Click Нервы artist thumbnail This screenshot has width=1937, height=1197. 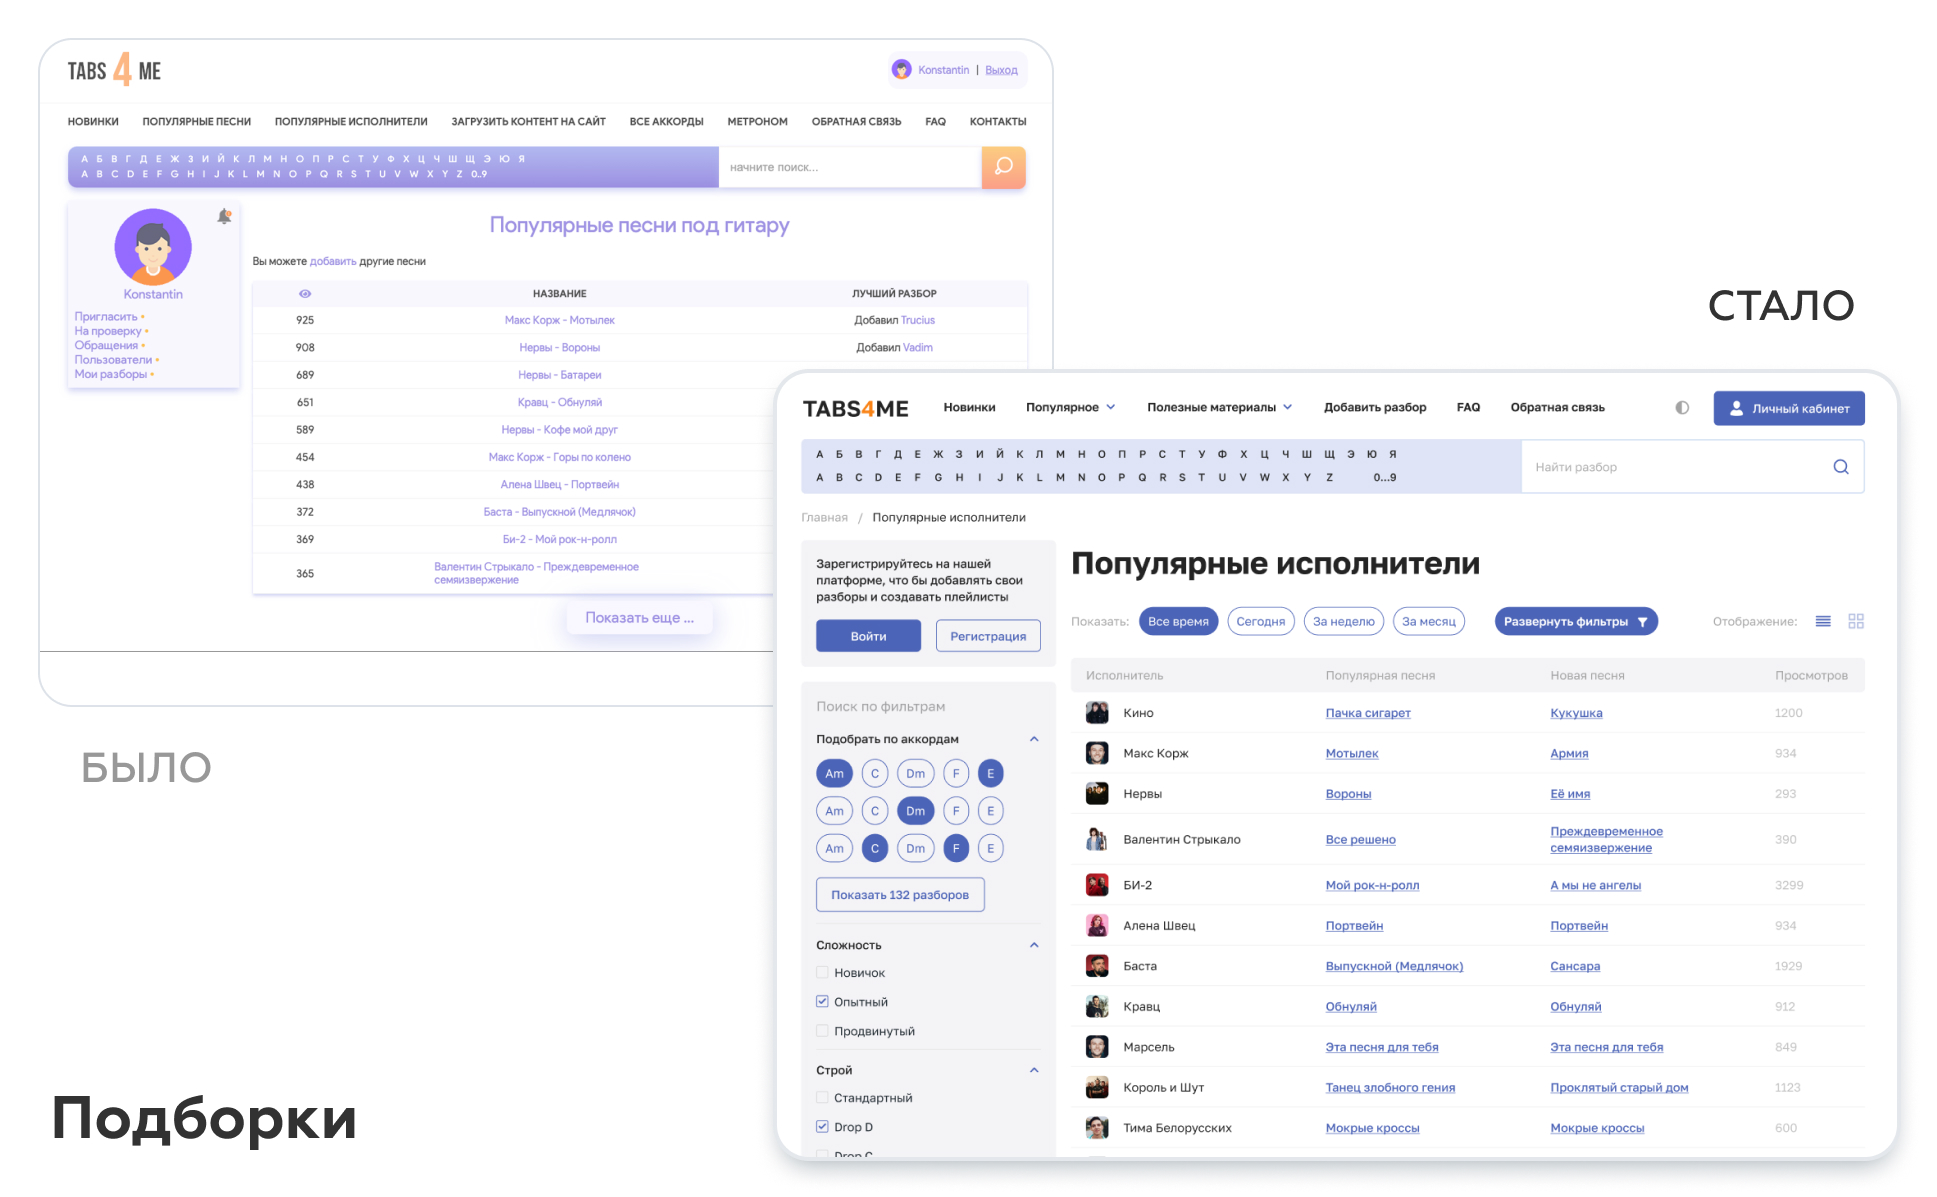point(1097,794)
